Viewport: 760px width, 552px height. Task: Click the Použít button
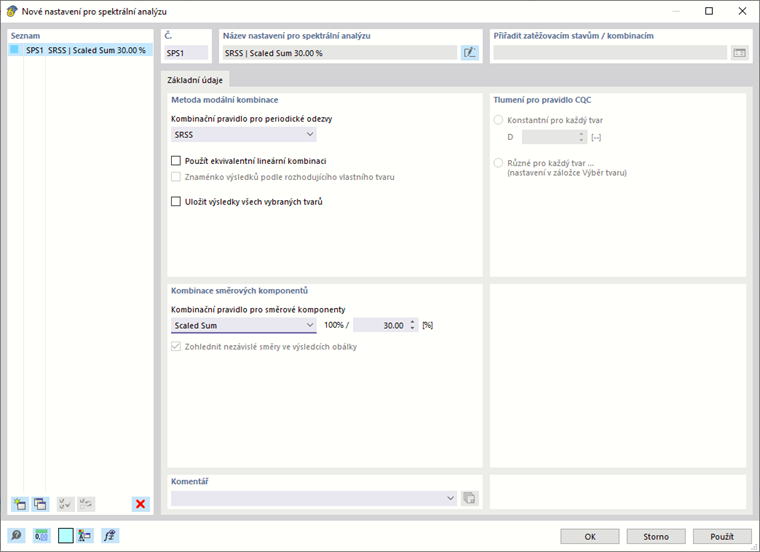pyautogui.click(x=722, y=536)
